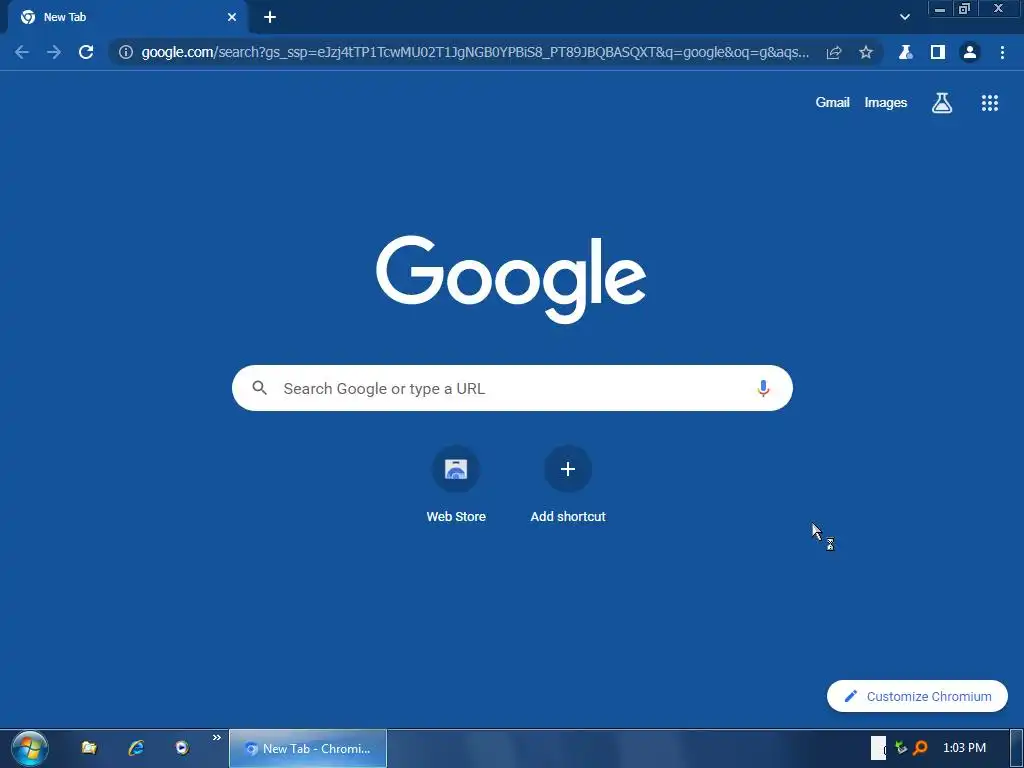
Task: View site information icon in address bar
Action: (125, 52)
